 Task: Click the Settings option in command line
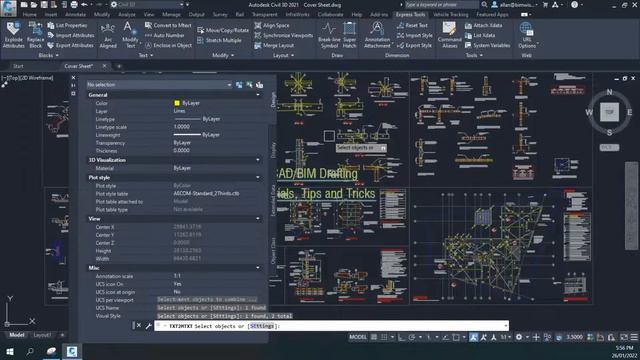[262, 326]
